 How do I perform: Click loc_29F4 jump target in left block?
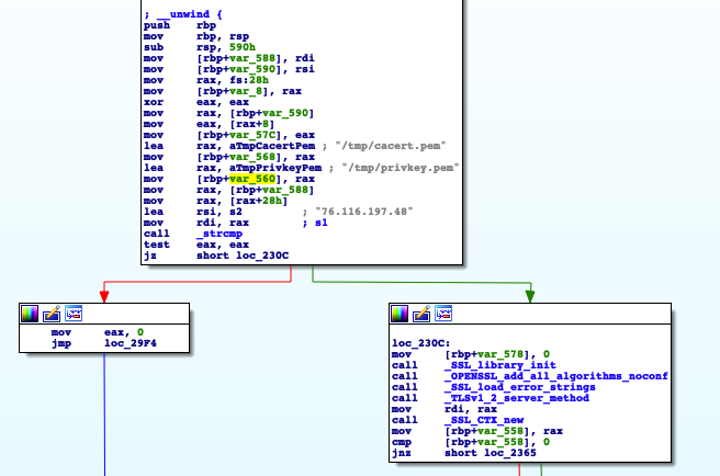pos(125,342)
